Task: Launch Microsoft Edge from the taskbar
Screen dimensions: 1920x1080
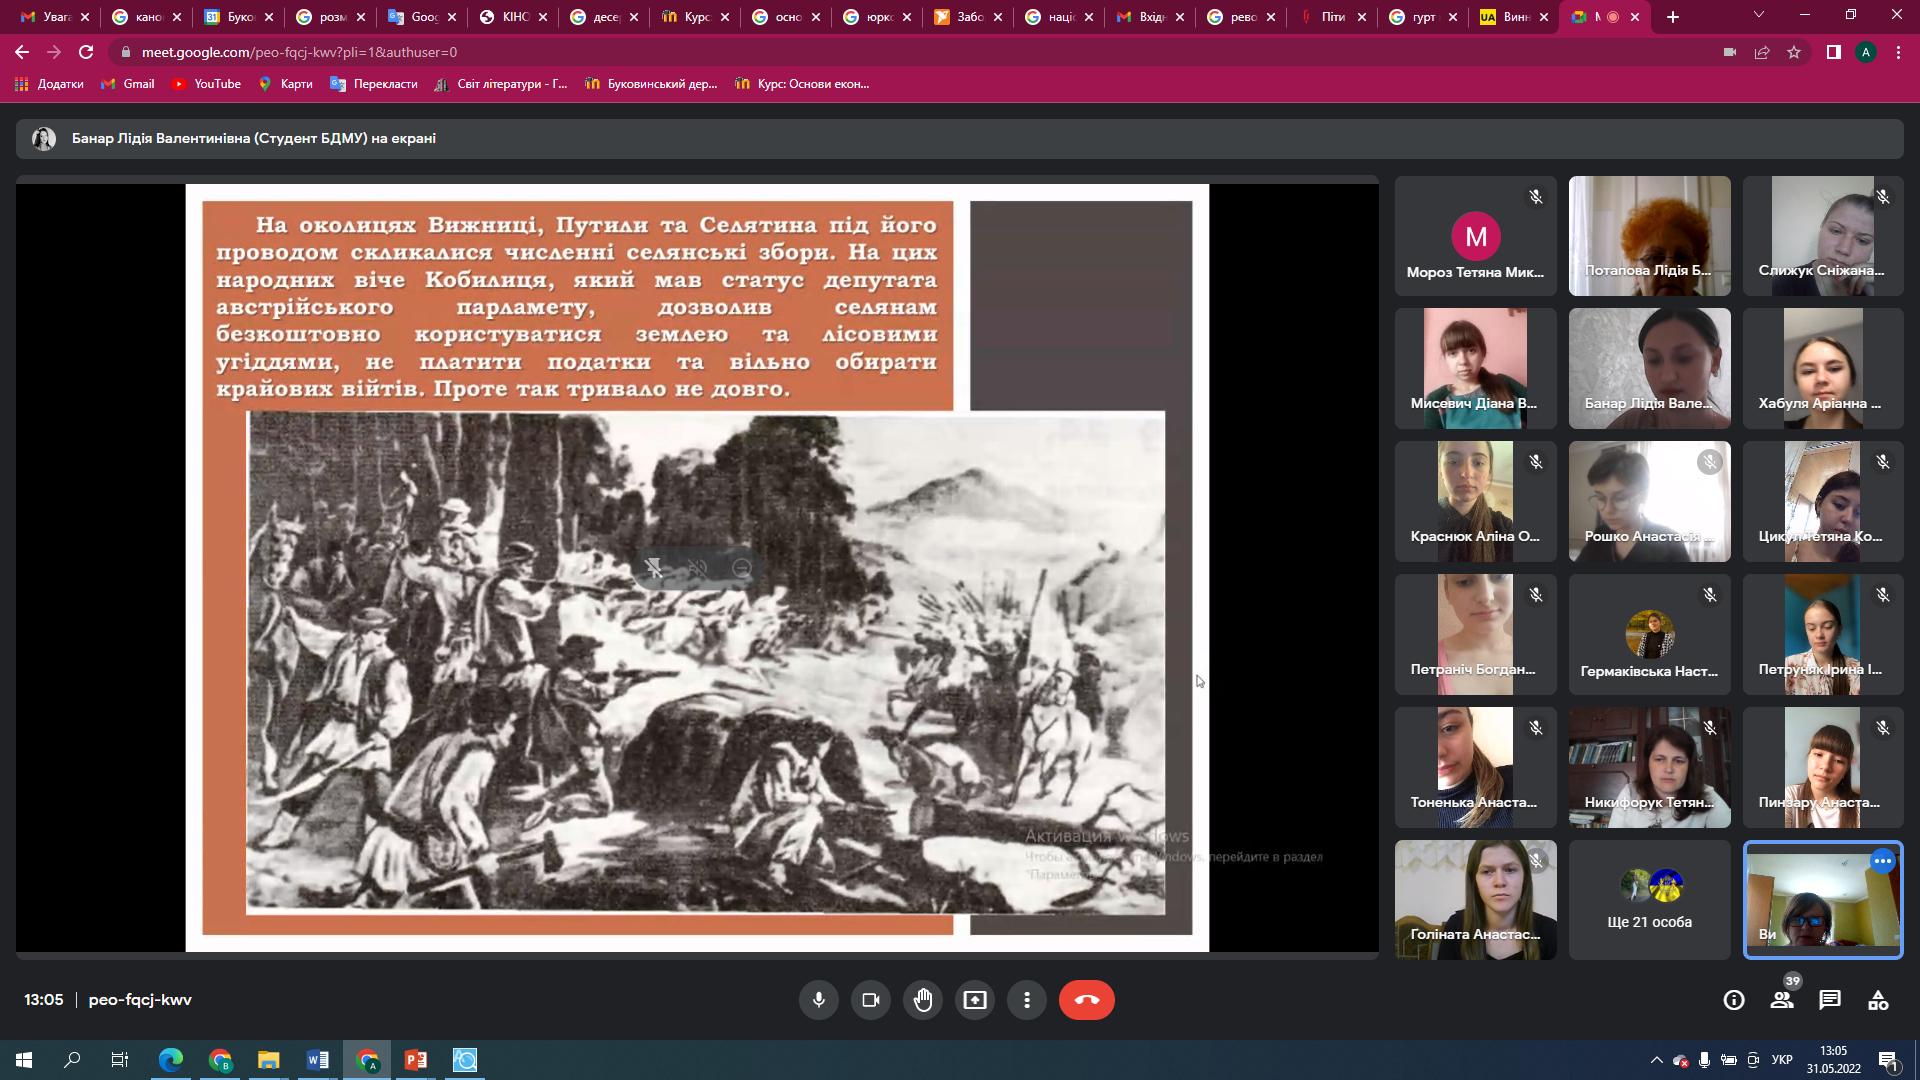Action: pos(171,1060)
